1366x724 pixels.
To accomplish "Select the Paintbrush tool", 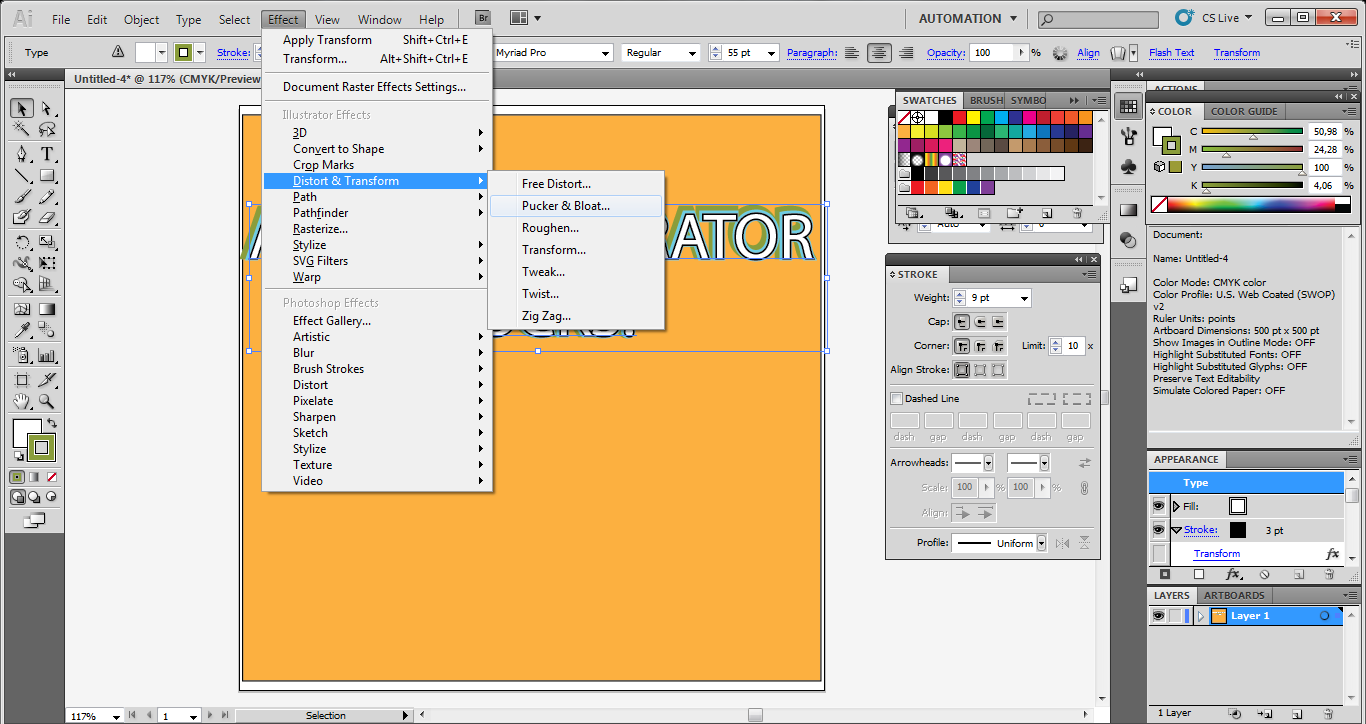I will 22,196.
